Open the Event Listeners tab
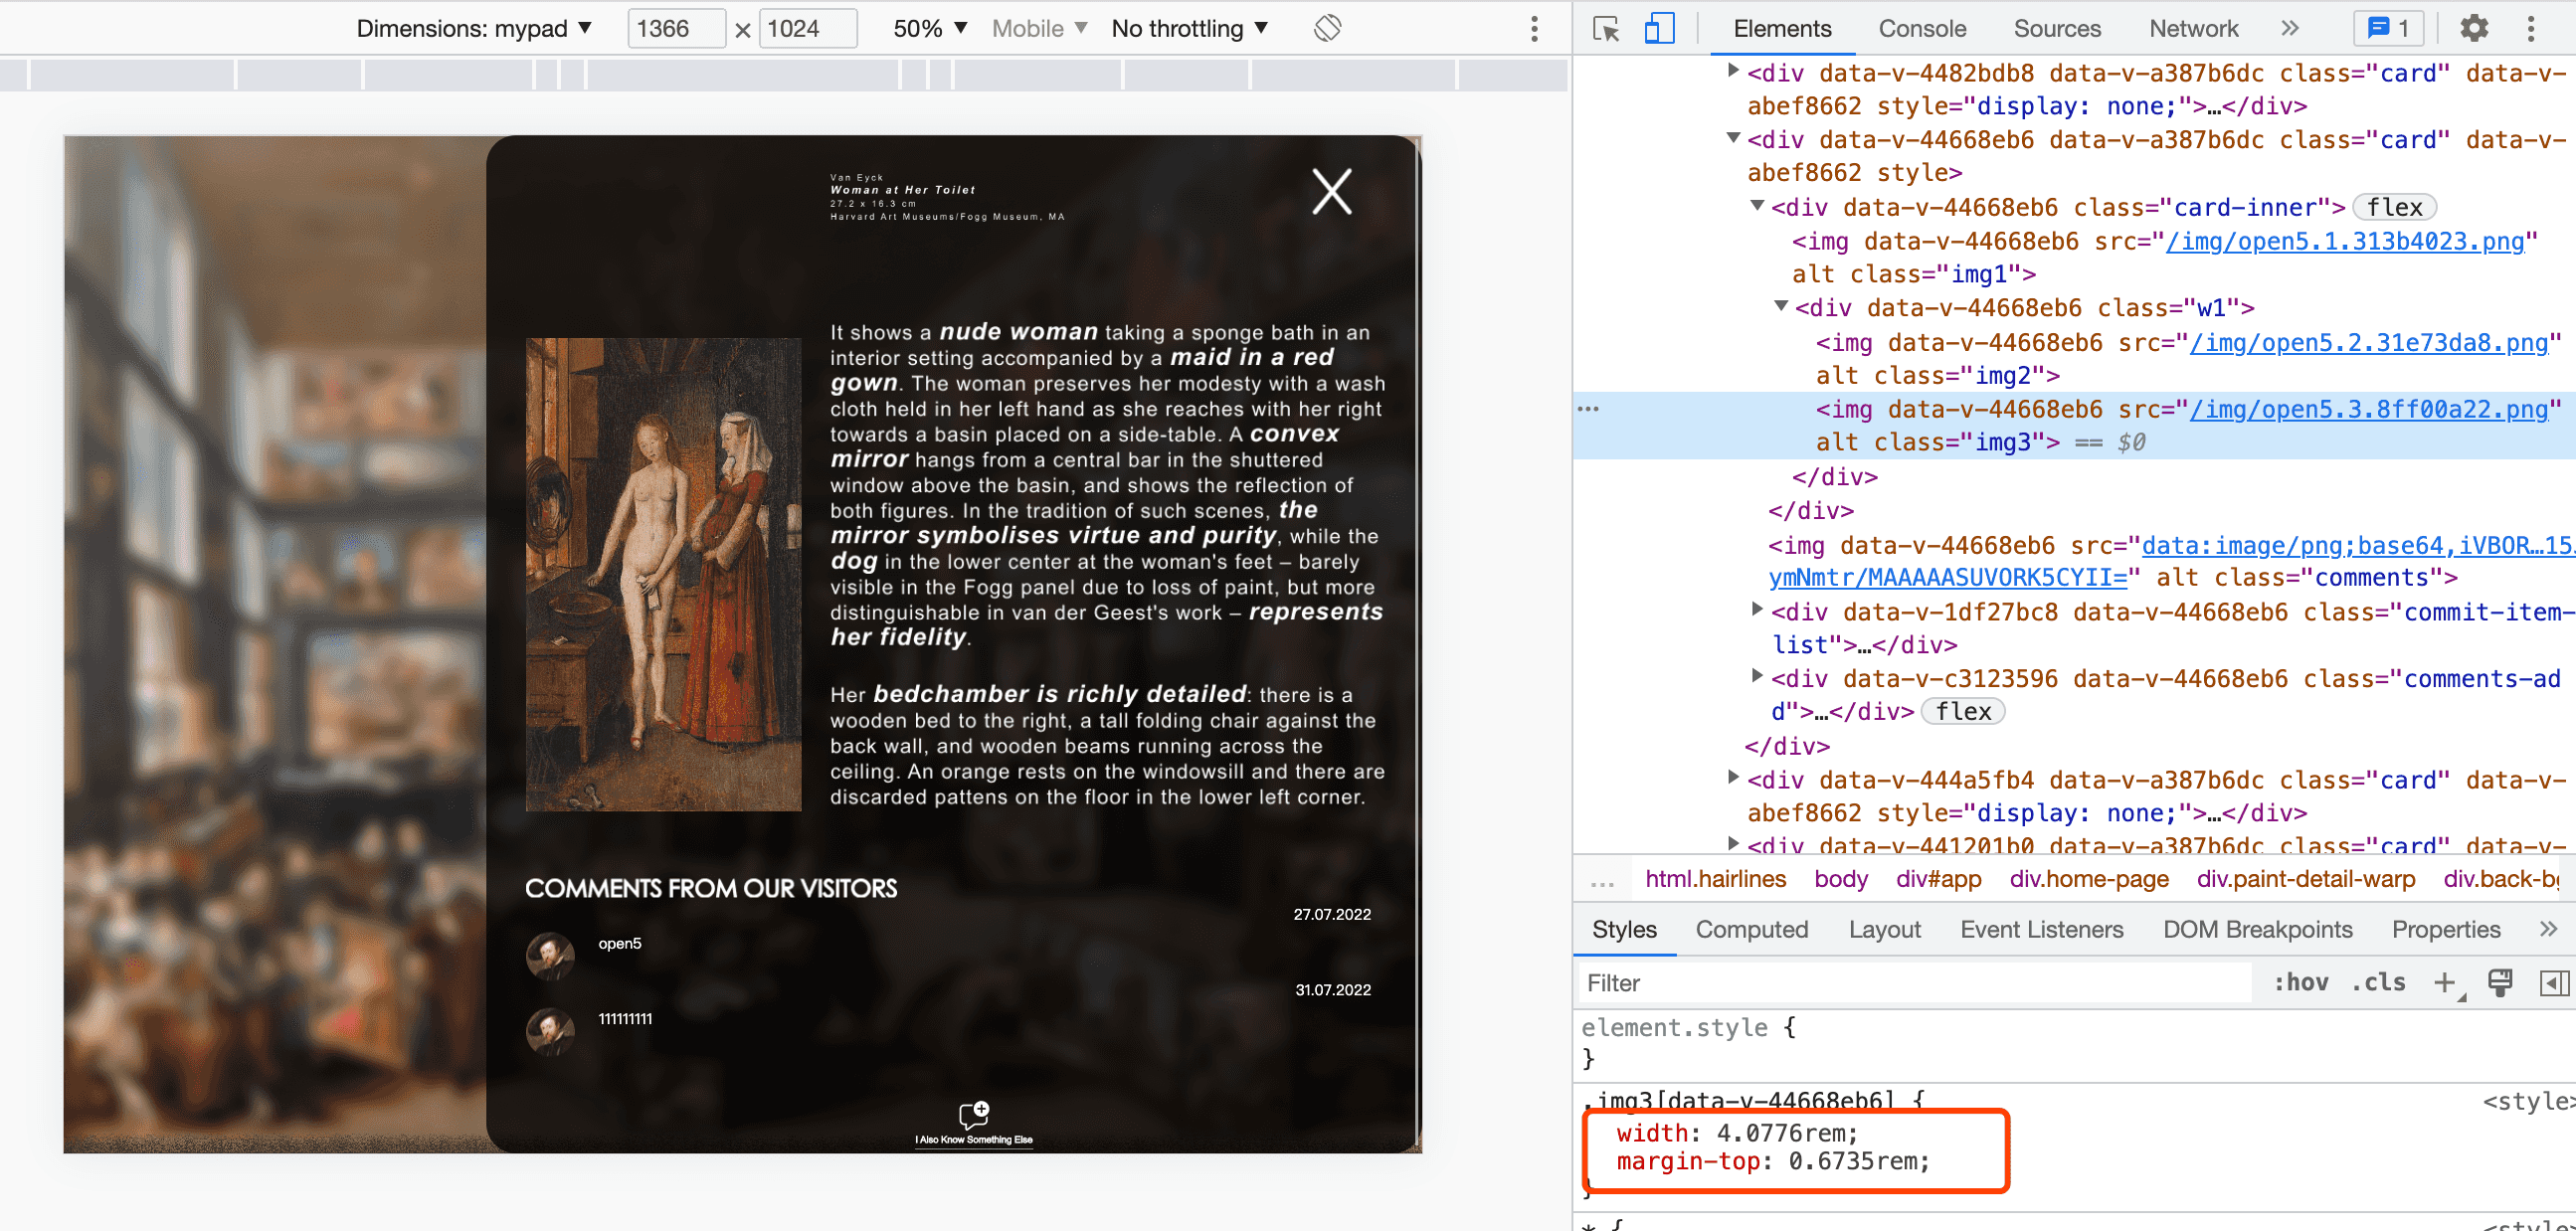The width and height of the screenshot is (2576, 1231). [x=2041, y=929]
